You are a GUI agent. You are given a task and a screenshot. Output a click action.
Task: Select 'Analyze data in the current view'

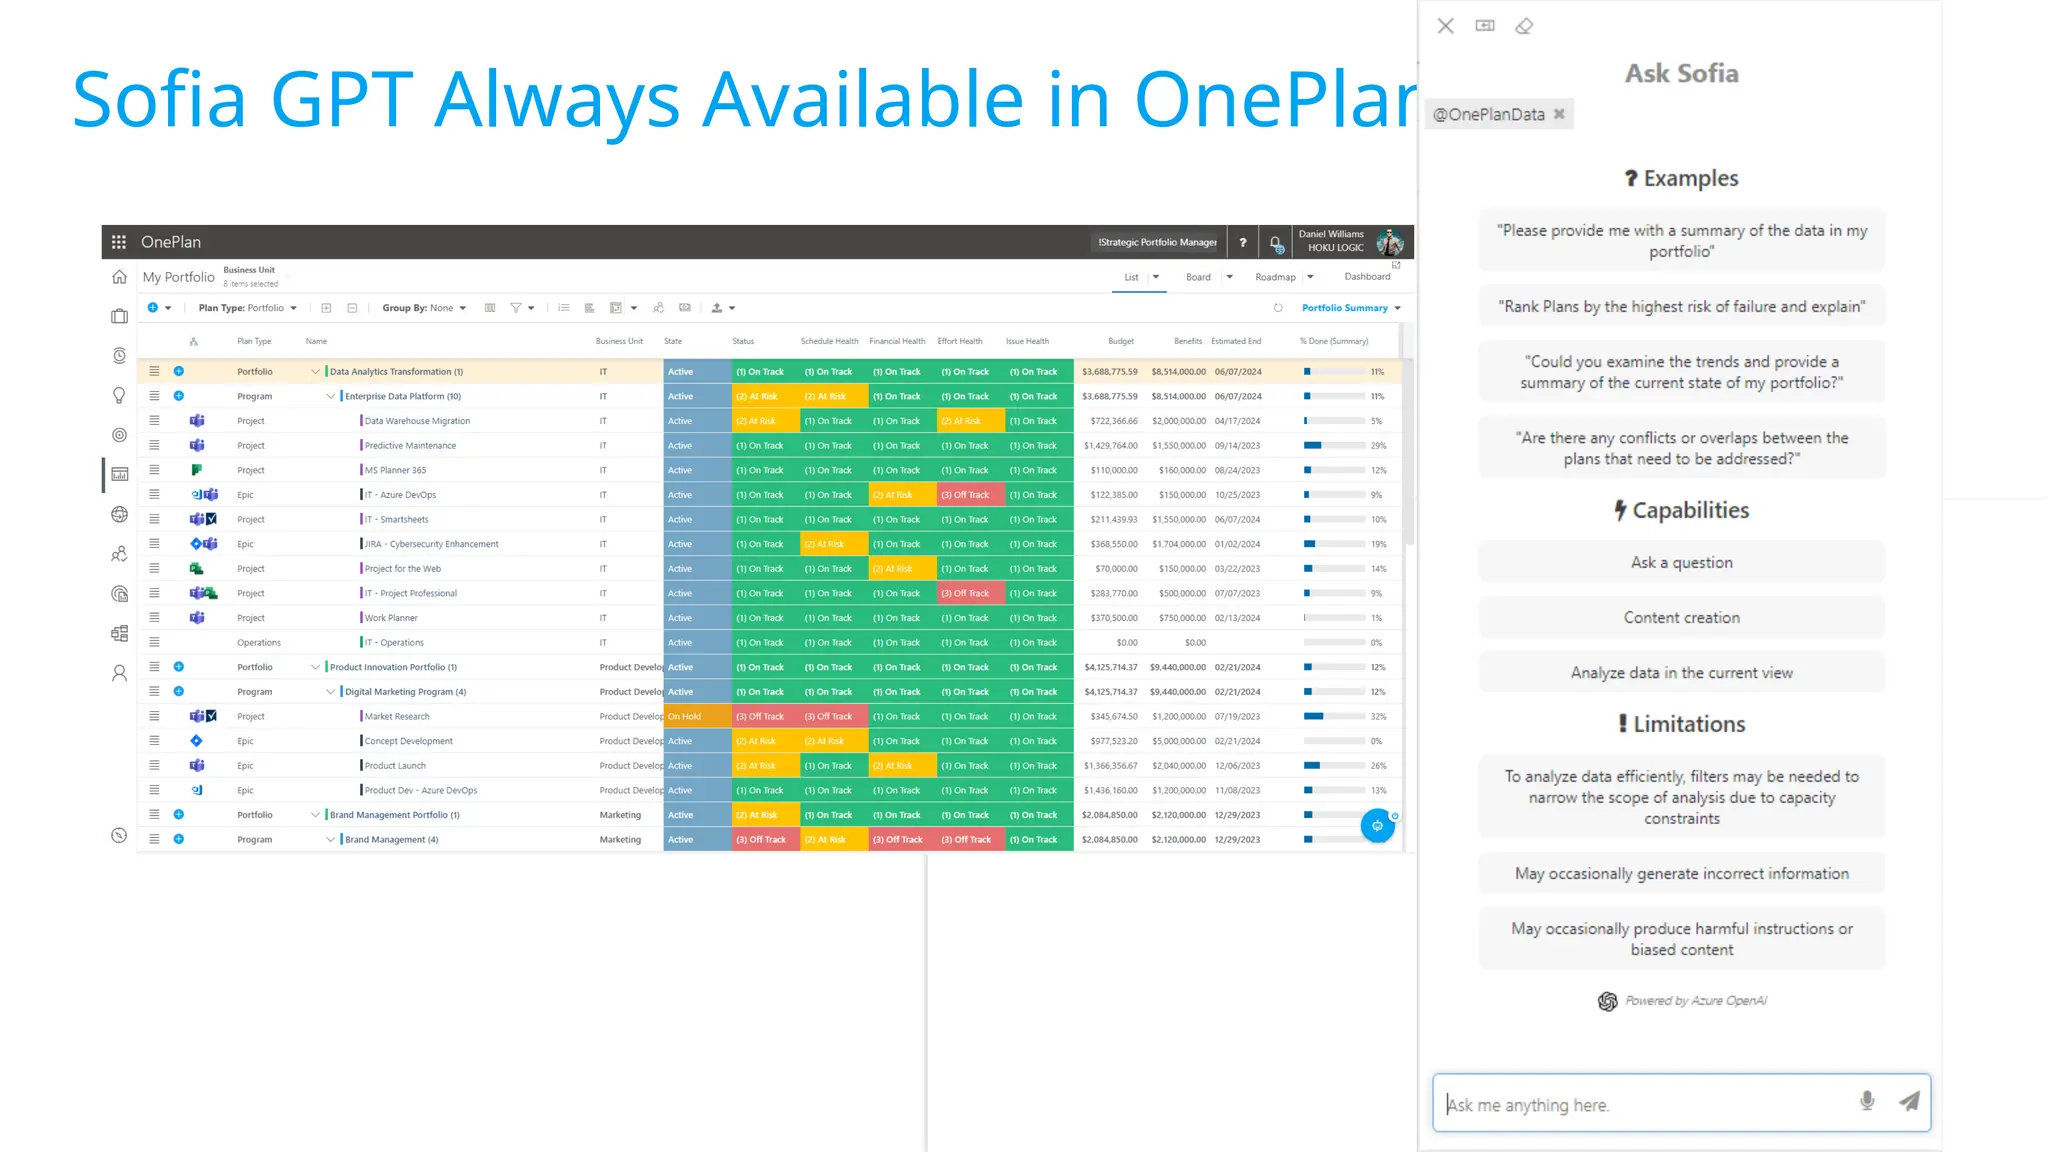1681,673
